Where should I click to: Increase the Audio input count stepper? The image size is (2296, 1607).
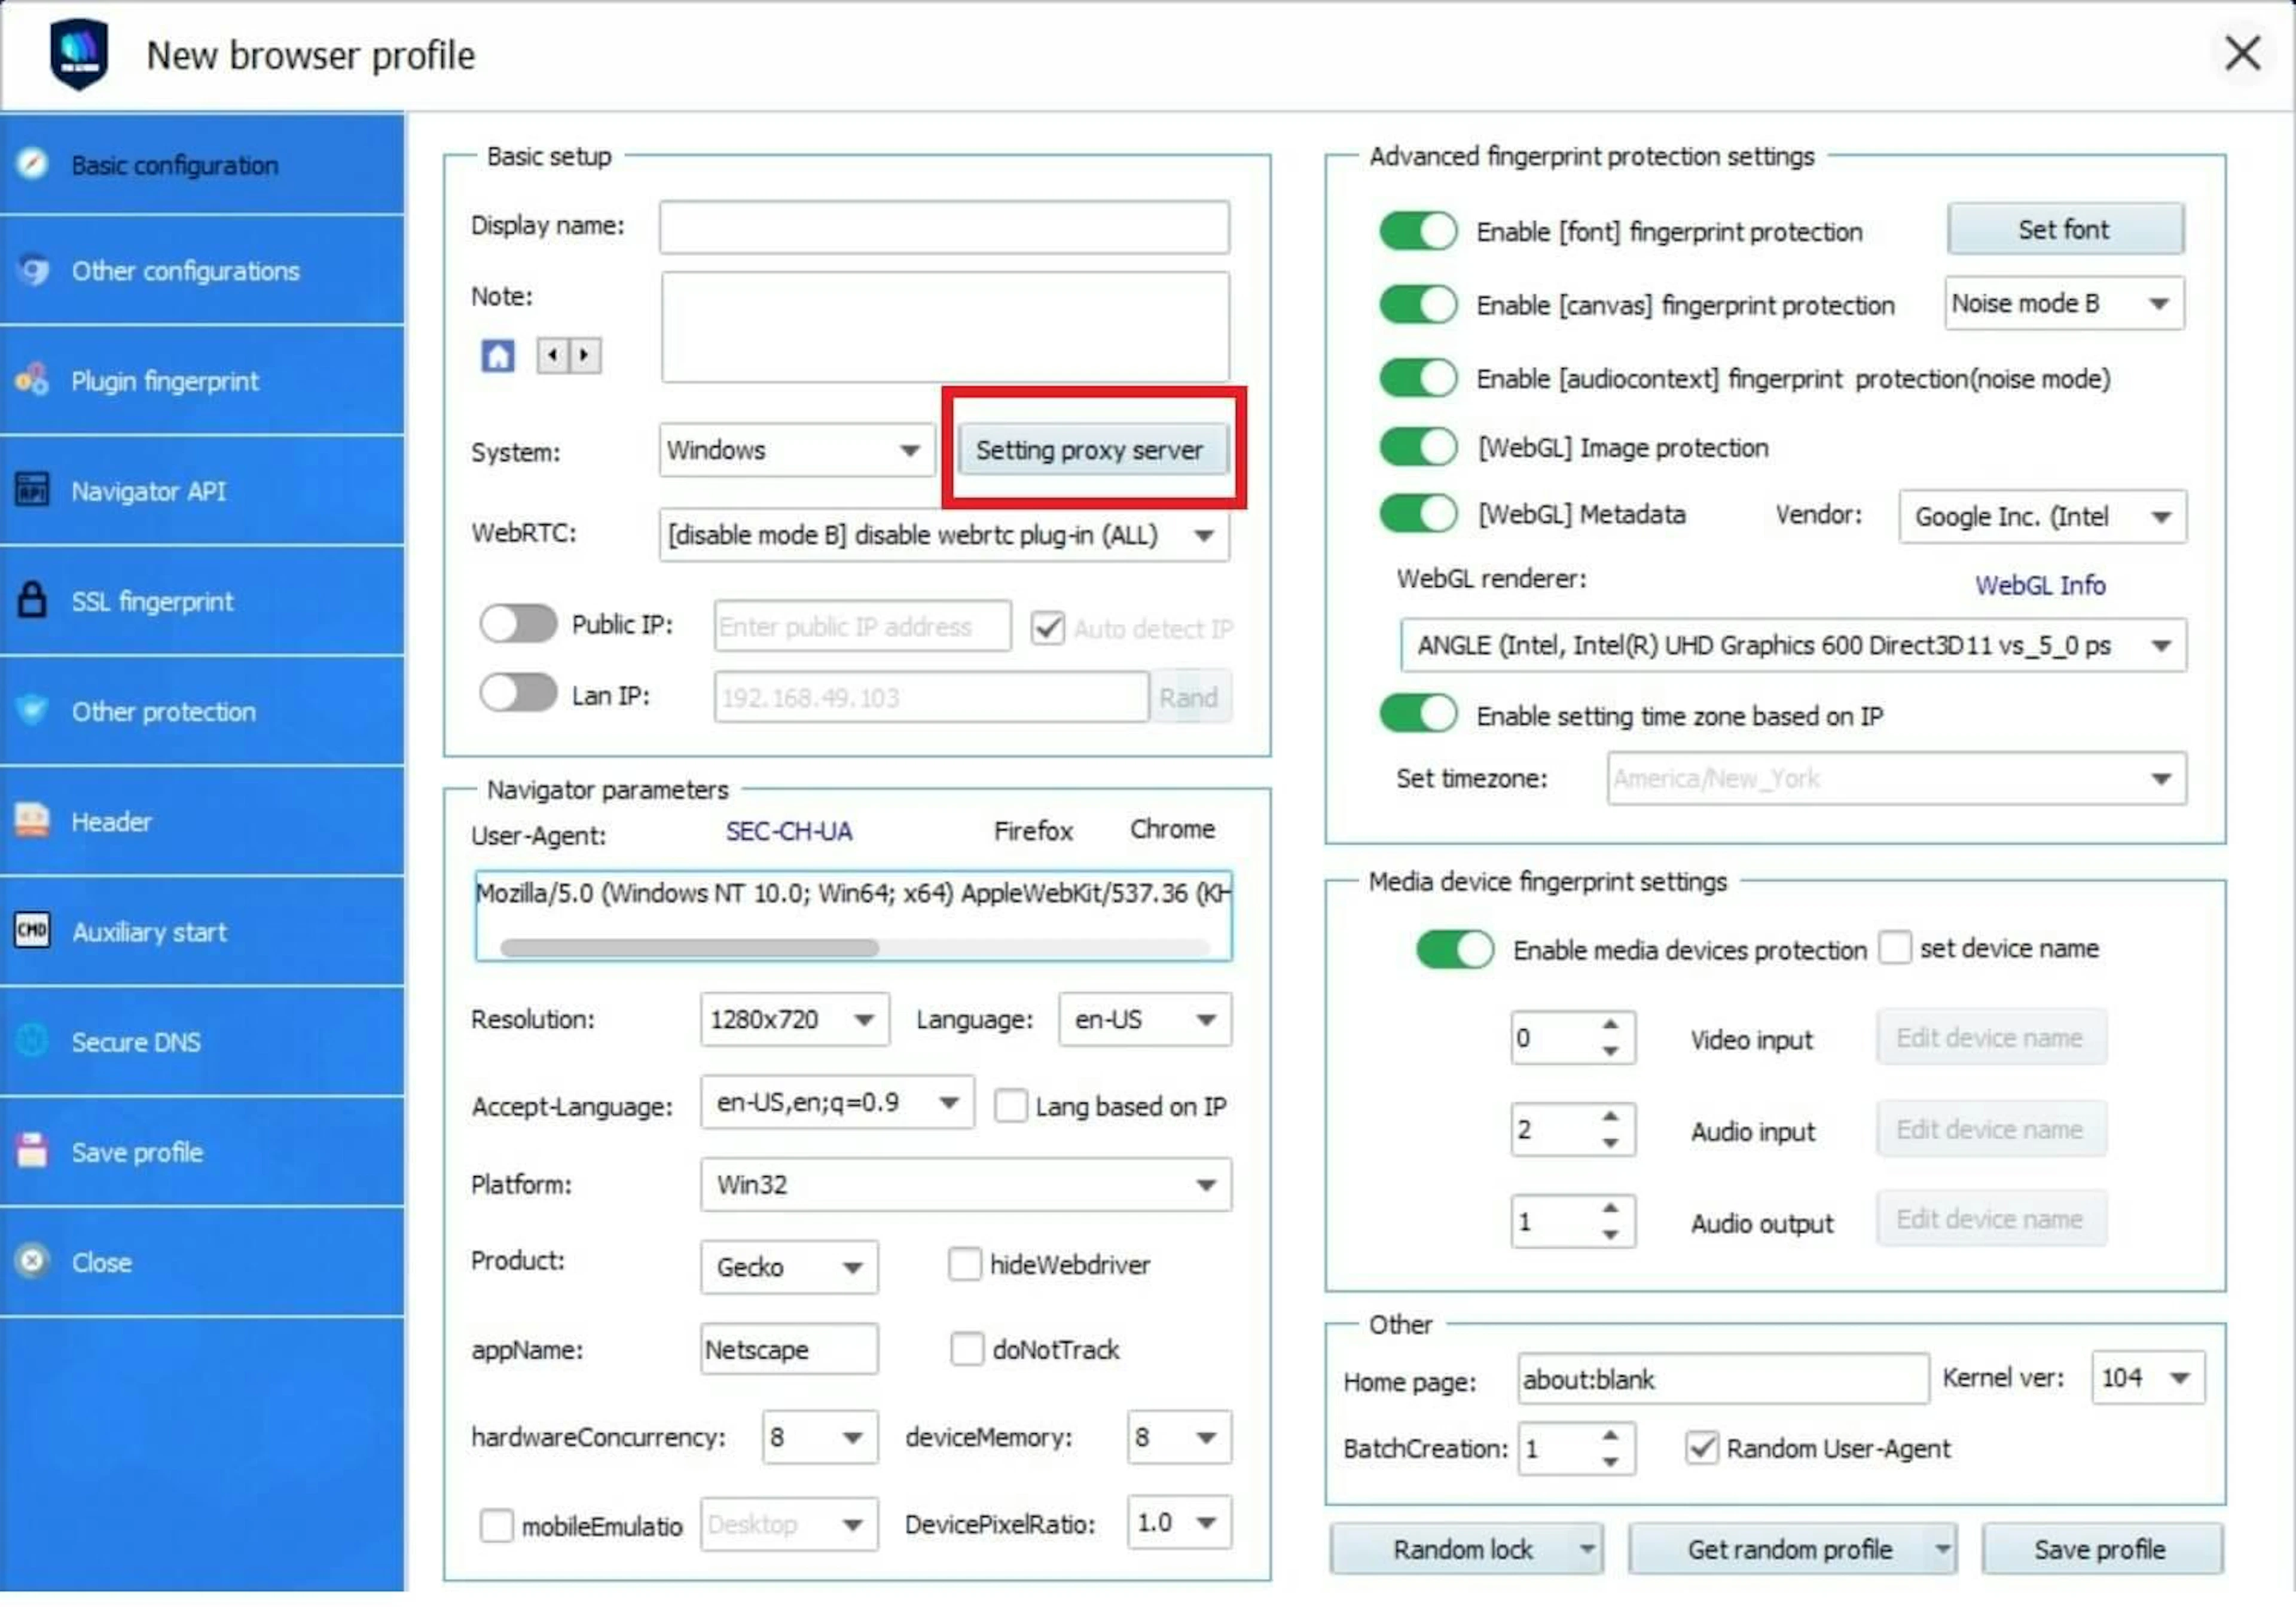(1610, 1116)
